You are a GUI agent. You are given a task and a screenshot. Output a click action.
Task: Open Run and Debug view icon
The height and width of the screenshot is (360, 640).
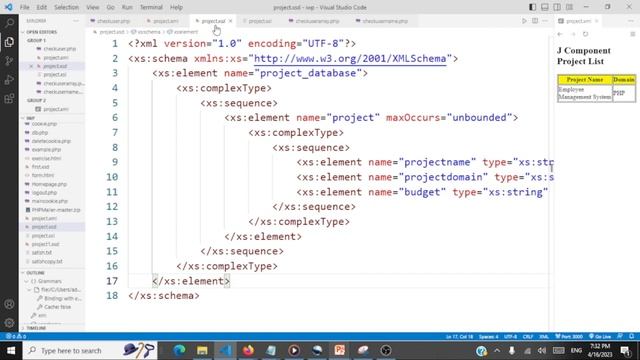(9, 80)
